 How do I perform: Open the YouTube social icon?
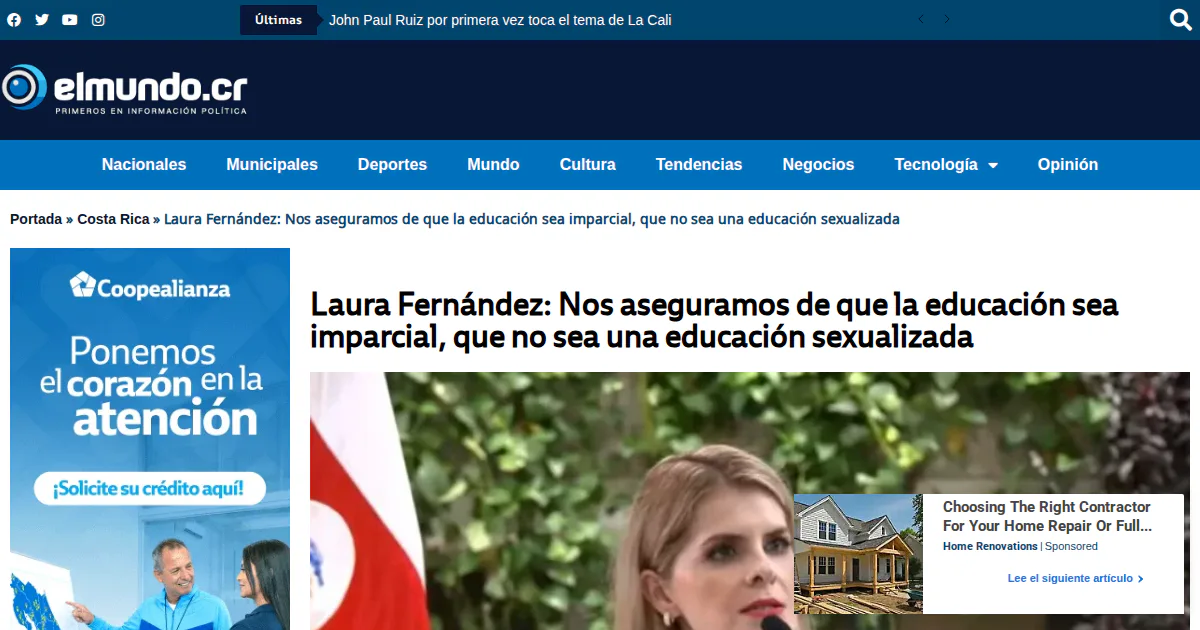click(70, 20)
